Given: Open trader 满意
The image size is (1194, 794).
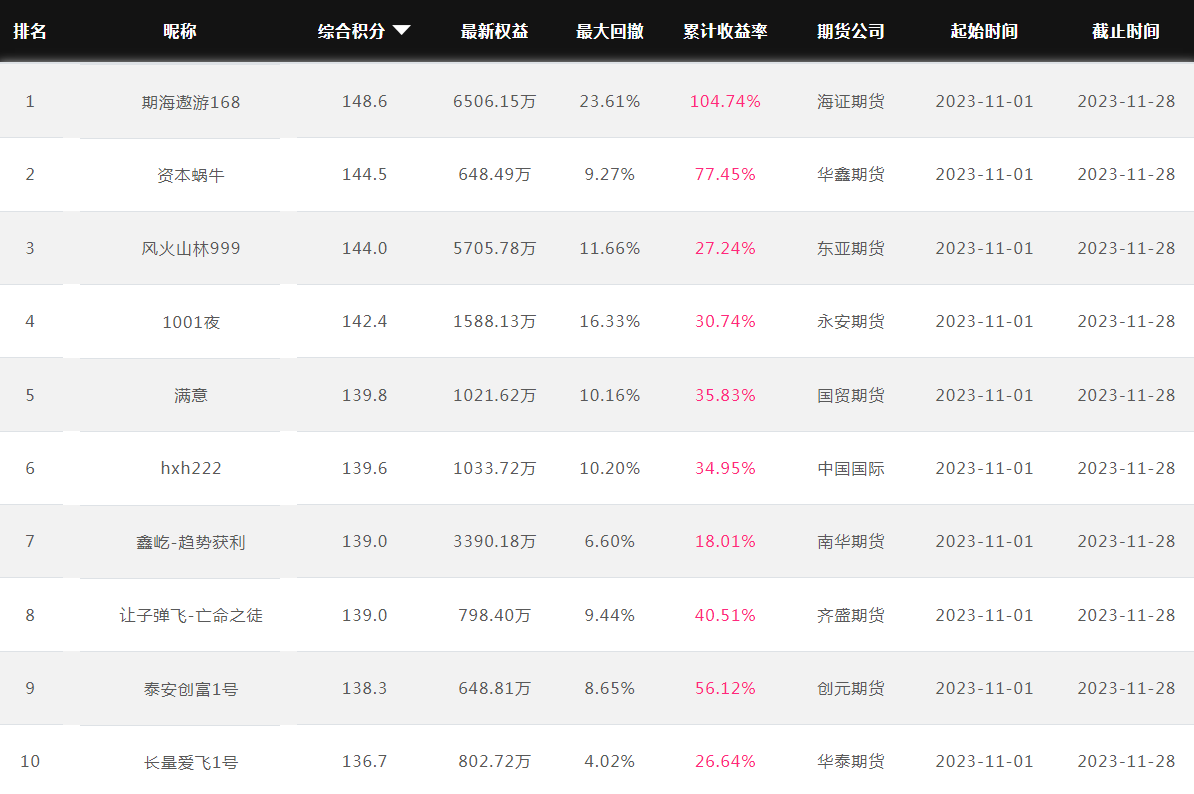Looking at the screenshot, I should pyautogui.click(x=191, y=395).
